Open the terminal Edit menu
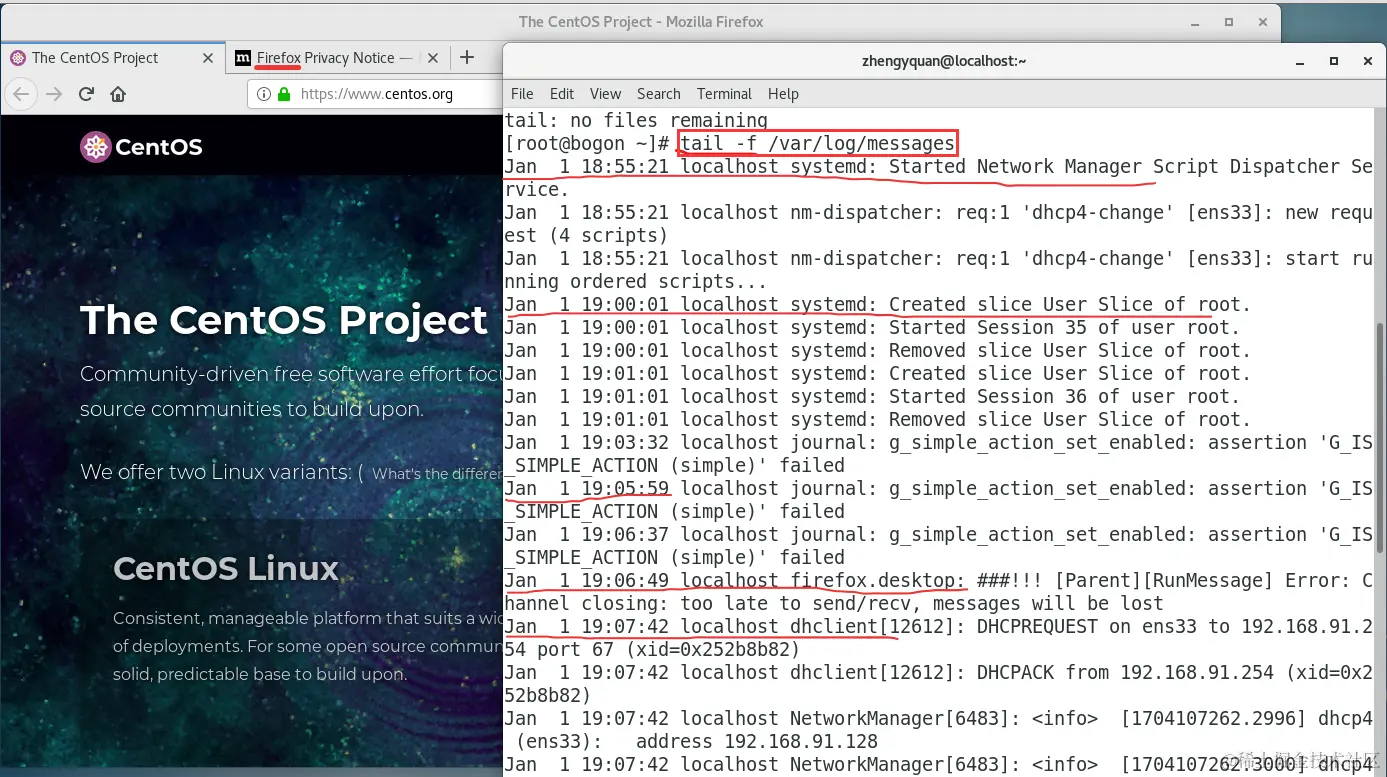1387x777 pixels. point(562,94)
